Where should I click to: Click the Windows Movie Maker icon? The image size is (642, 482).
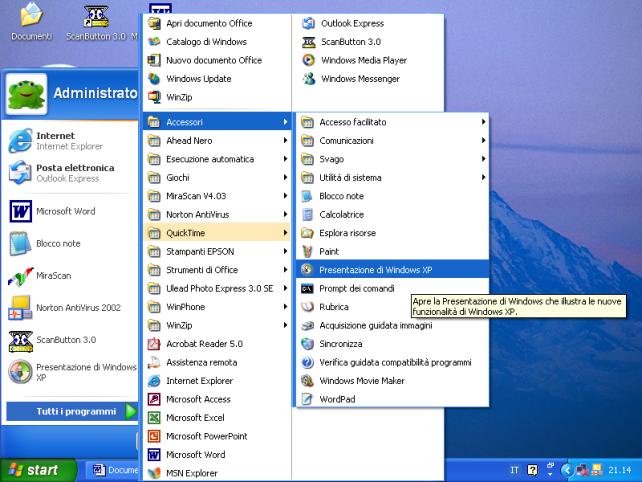(x=307, y=381)
